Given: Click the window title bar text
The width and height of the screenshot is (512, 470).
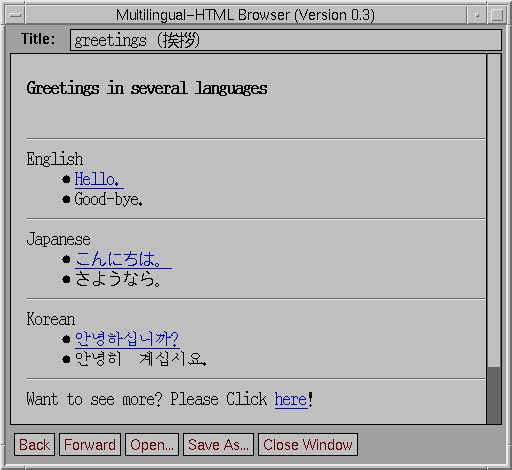Looking at the screenshot, I should coord(245,15).
